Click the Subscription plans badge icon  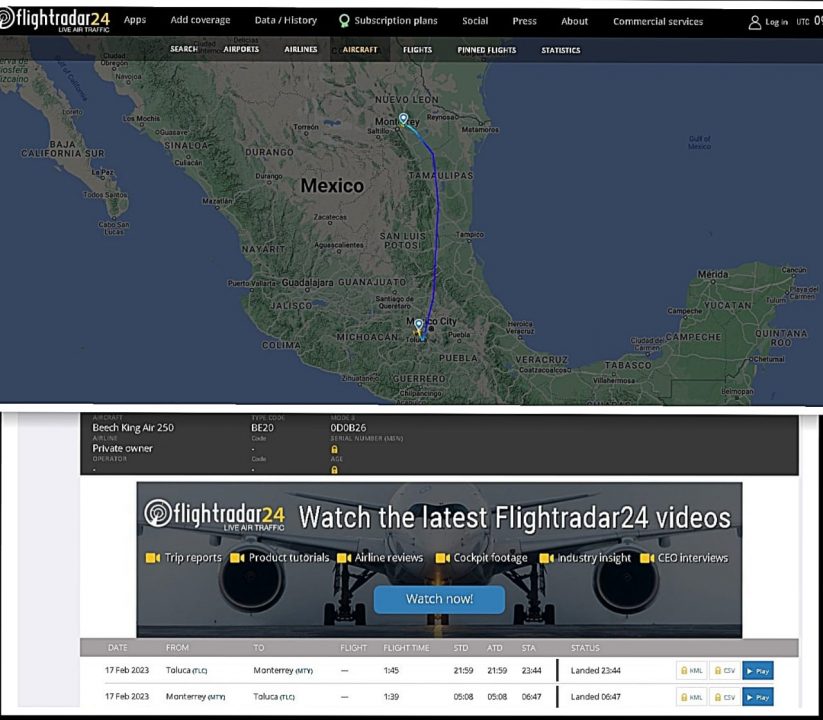344,20
